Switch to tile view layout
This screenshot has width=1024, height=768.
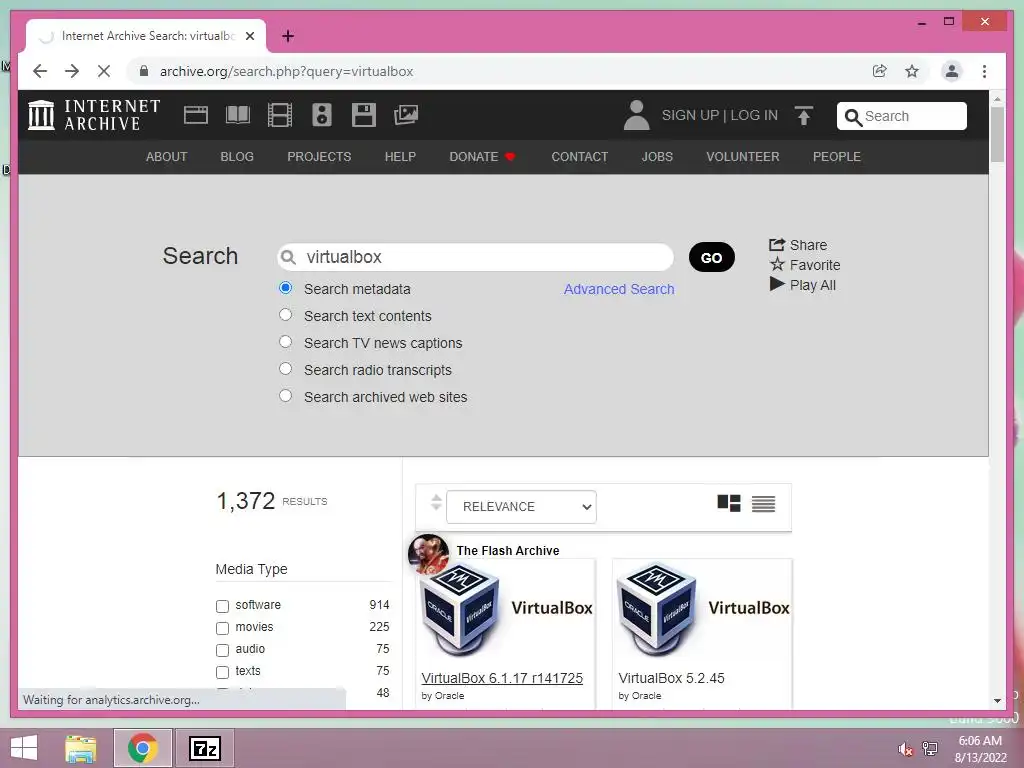click(729, 504)
